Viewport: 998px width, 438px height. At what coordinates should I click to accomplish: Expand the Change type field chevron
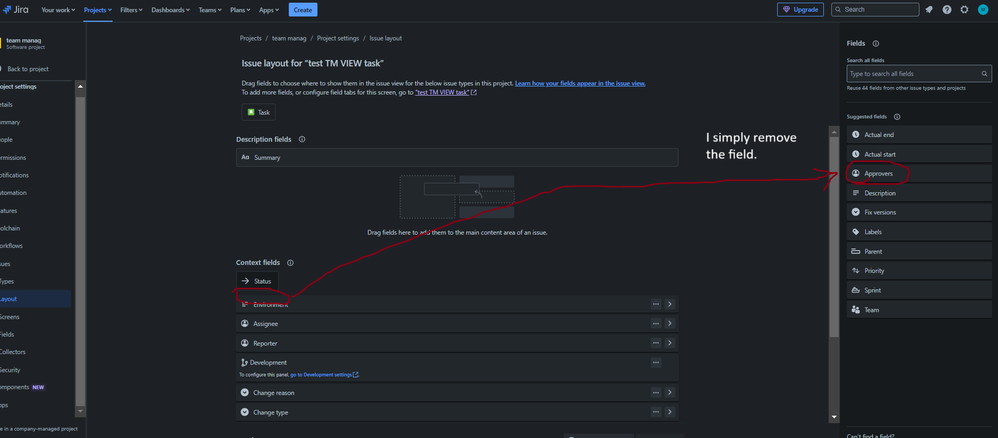(669, 412)
